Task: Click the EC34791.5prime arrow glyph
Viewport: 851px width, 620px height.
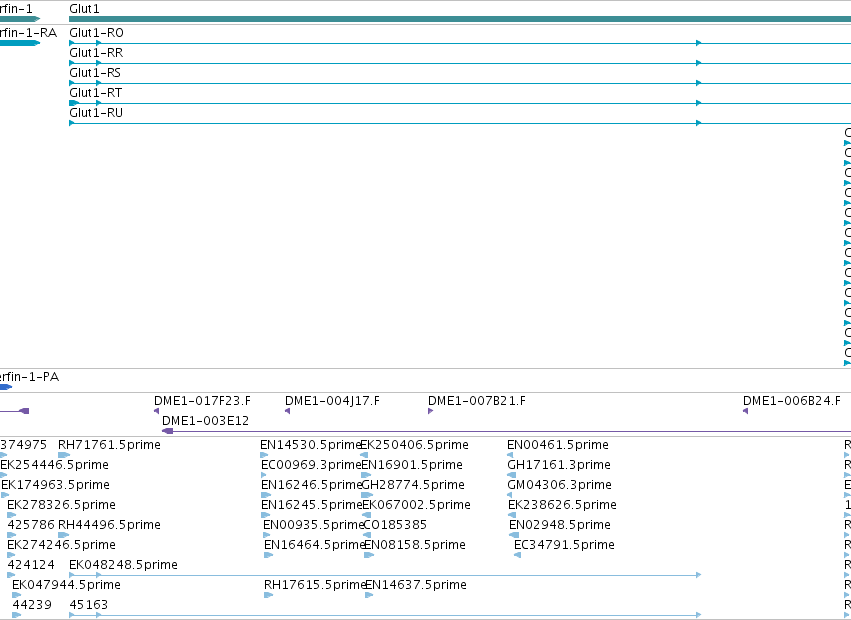Action: (517, 555)
